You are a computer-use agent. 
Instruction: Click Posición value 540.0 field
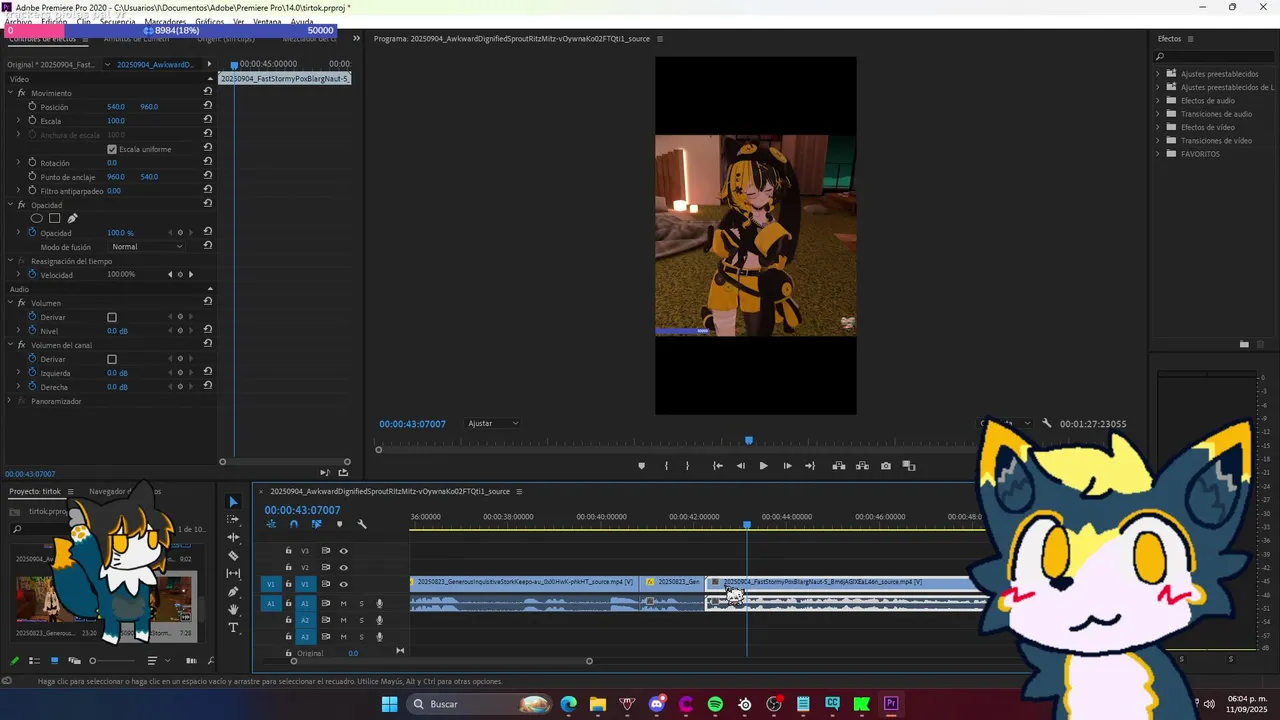coord(116,107)
